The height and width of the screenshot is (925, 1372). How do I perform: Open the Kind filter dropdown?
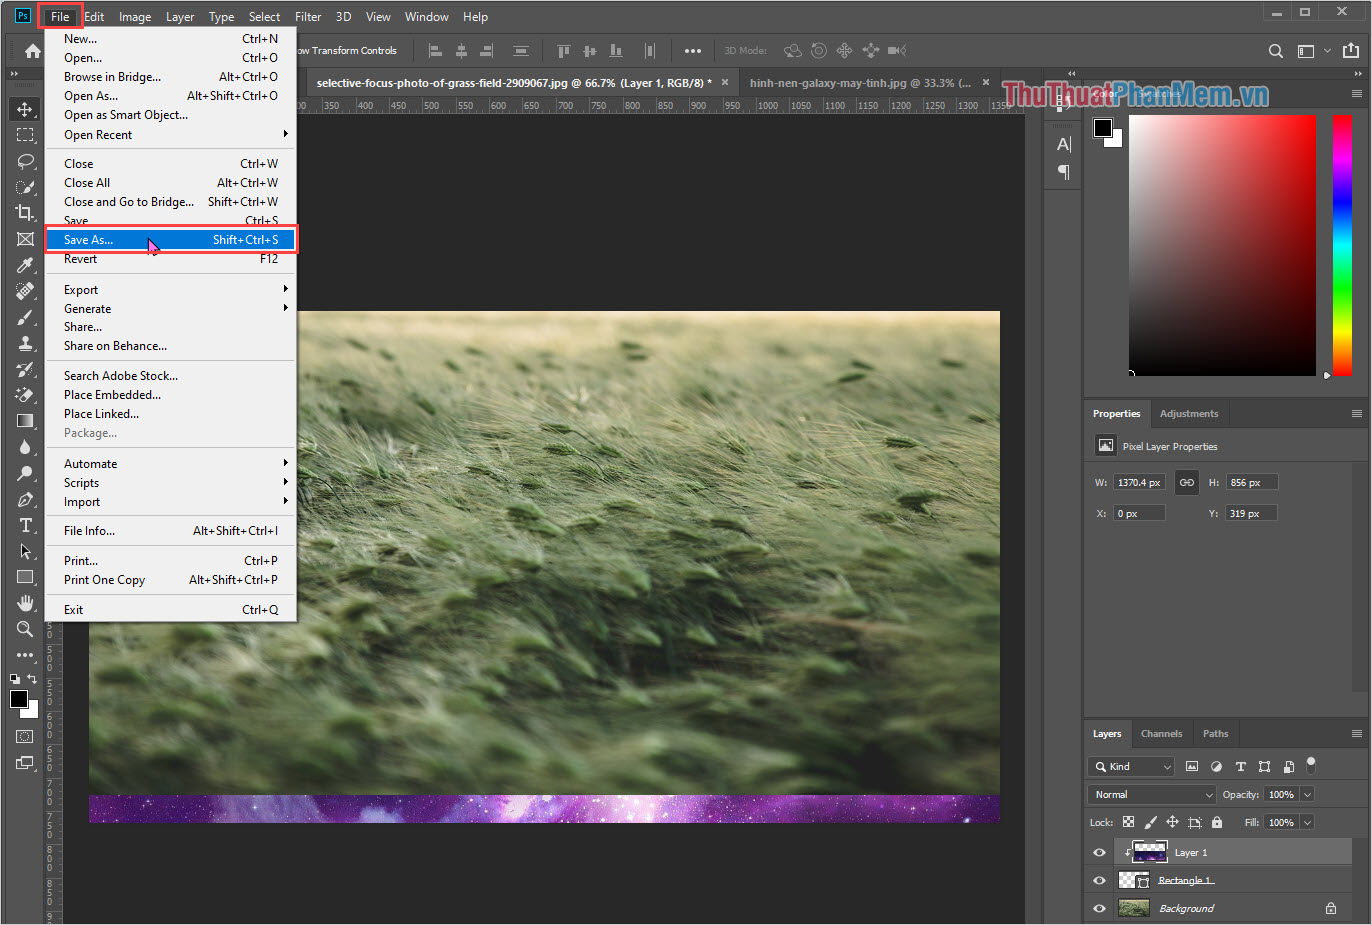tap(1131, 766)
